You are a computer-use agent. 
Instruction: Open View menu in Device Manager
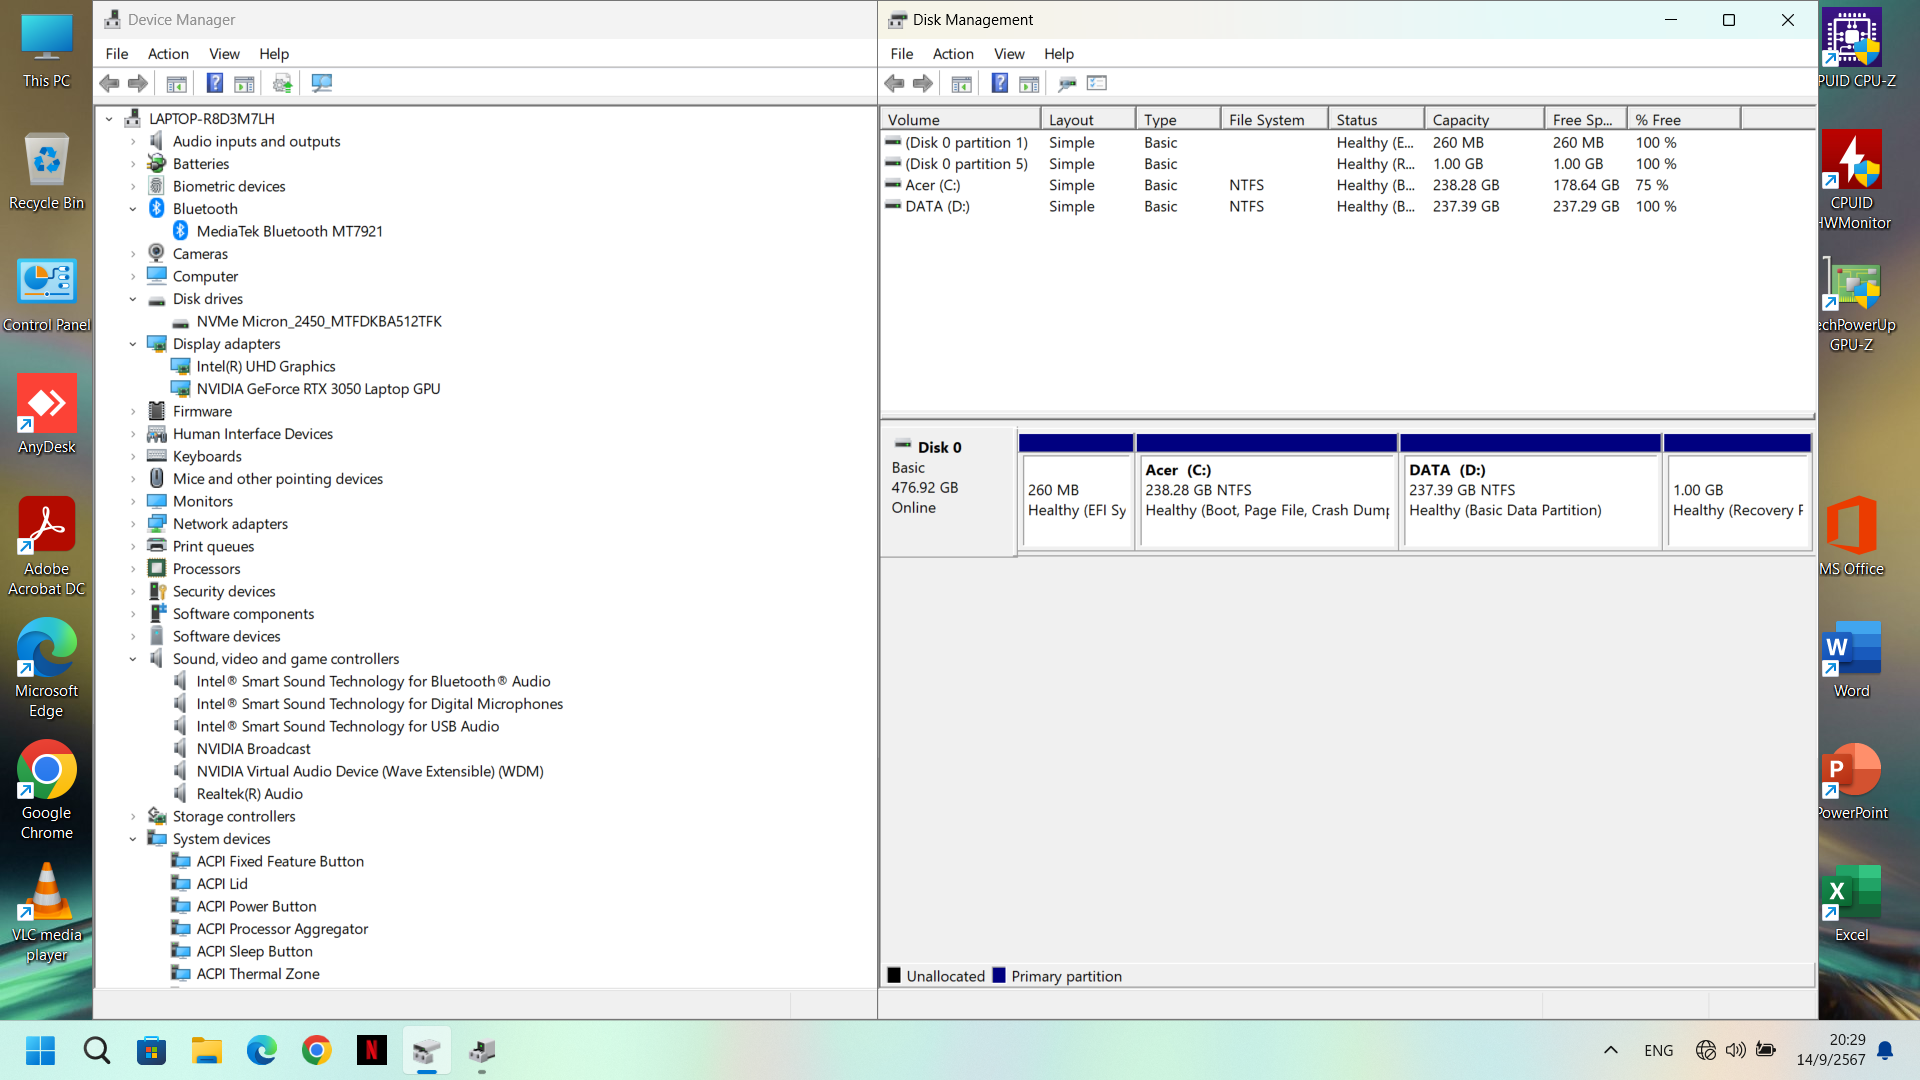(x=223, y=54)
